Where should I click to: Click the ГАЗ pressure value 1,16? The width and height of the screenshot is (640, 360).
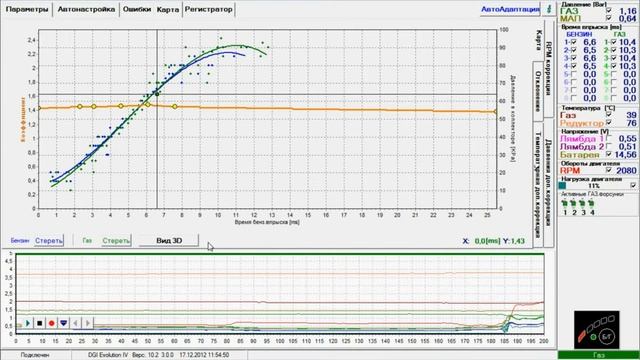click(628, 11)
